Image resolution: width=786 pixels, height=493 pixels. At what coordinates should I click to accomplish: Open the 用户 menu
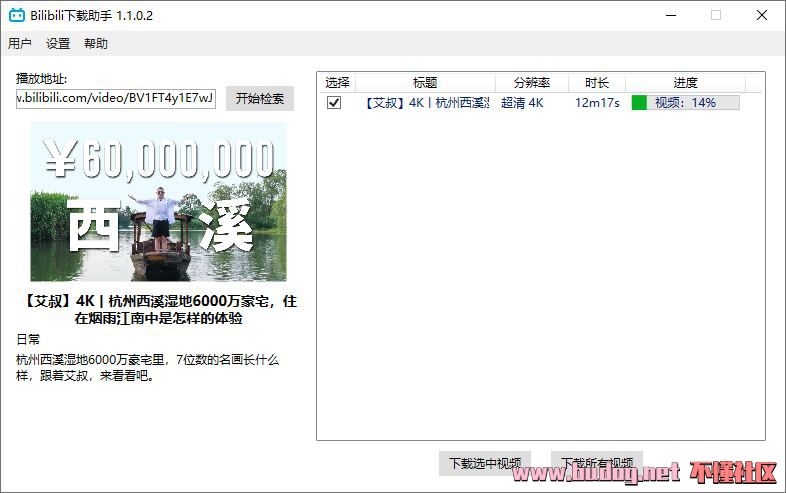point(20,44)
